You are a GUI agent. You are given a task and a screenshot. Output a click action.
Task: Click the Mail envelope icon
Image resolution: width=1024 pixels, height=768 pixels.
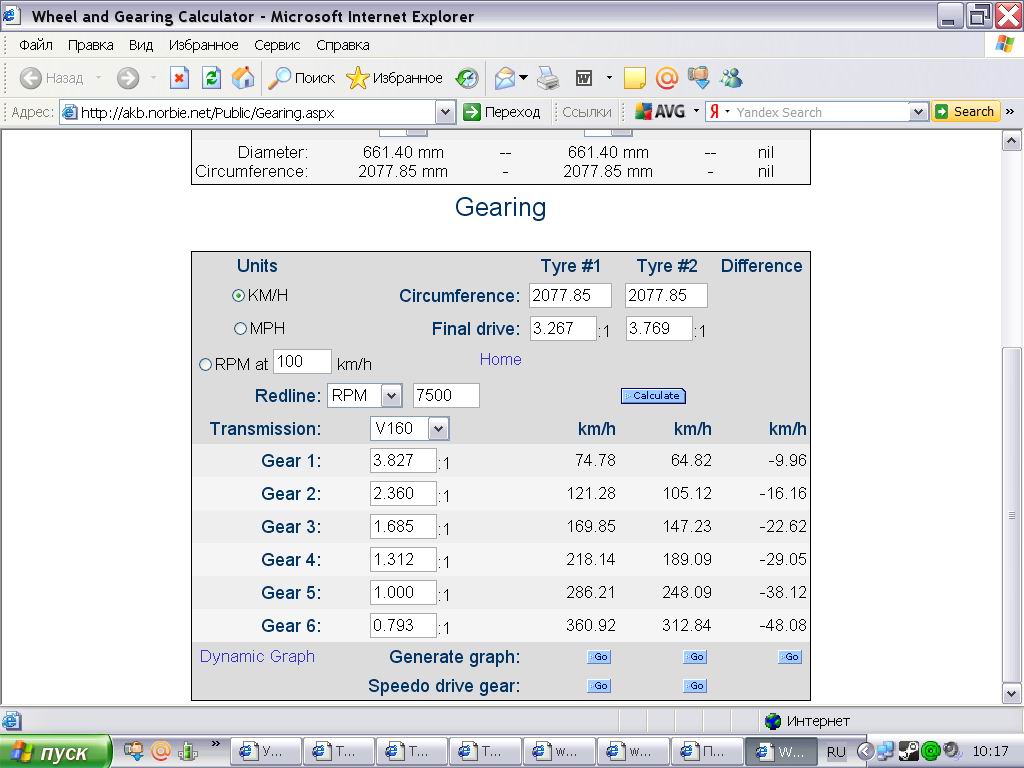506,78
